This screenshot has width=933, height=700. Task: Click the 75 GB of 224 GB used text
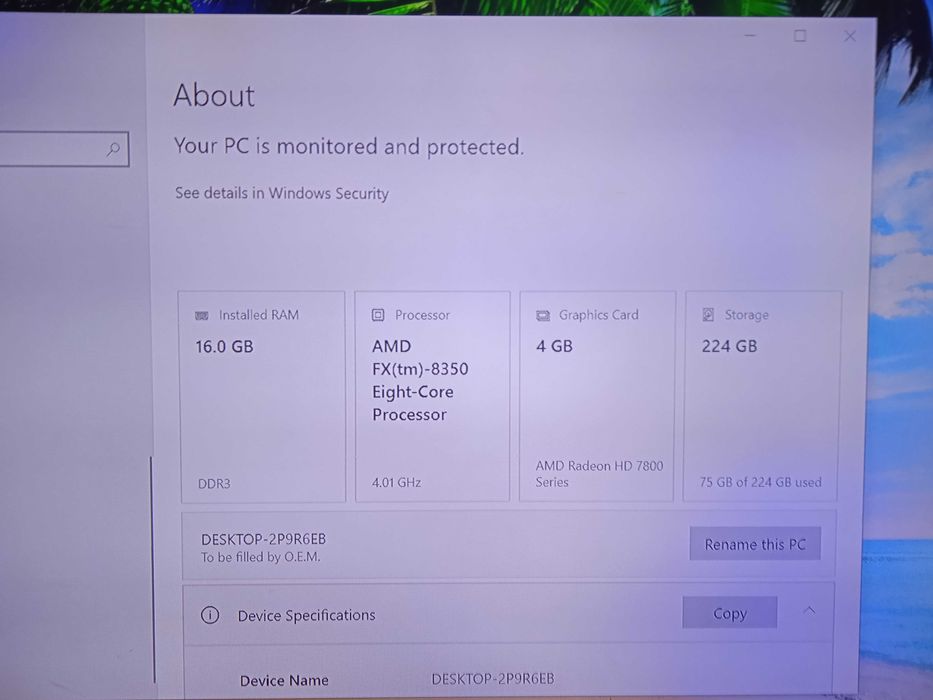[760, 481]
